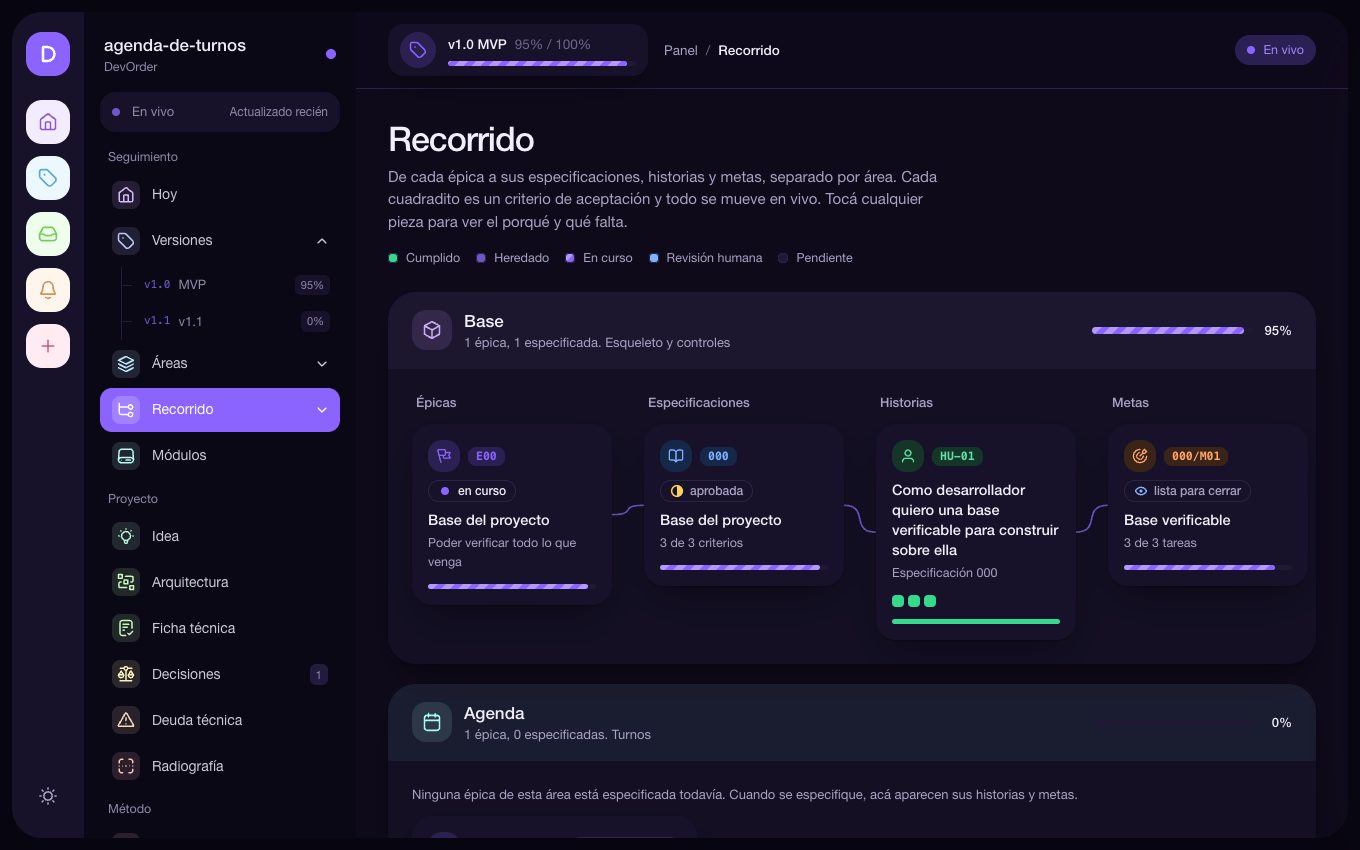Open the notifications bell icon
The image size is (1360, 850).
(48, 290)
